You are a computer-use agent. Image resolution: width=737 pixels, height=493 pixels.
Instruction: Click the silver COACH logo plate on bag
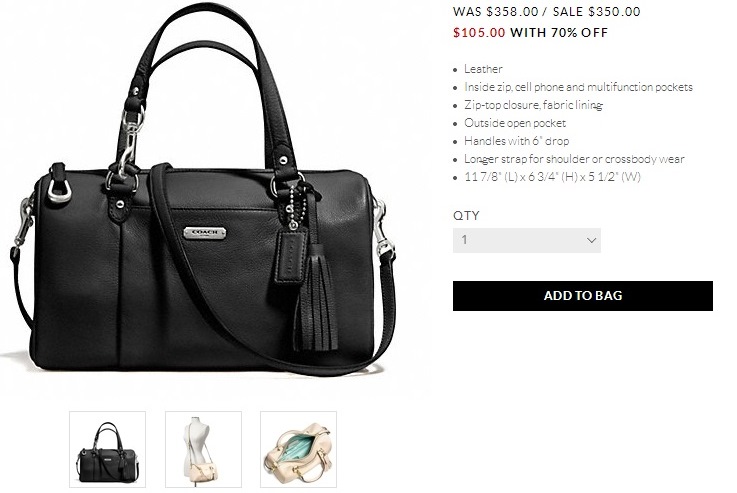coord(204,233)
